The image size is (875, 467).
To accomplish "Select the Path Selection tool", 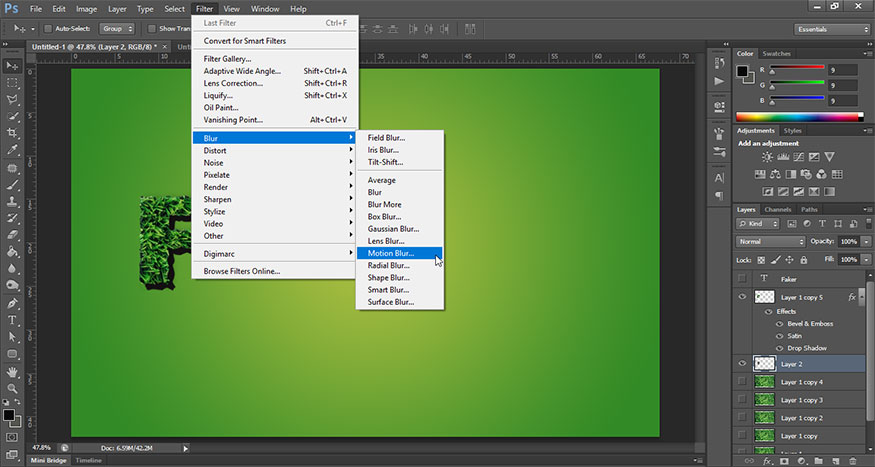I will point(12,337).
